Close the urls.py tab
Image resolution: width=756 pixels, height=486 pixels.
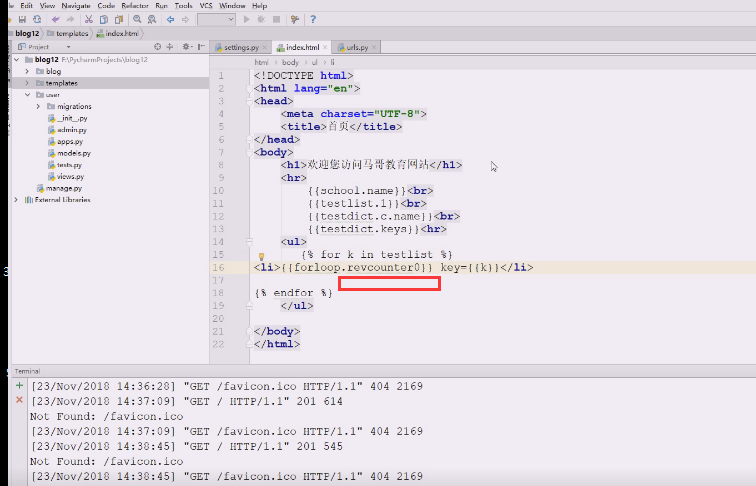(x=374, y=47)
